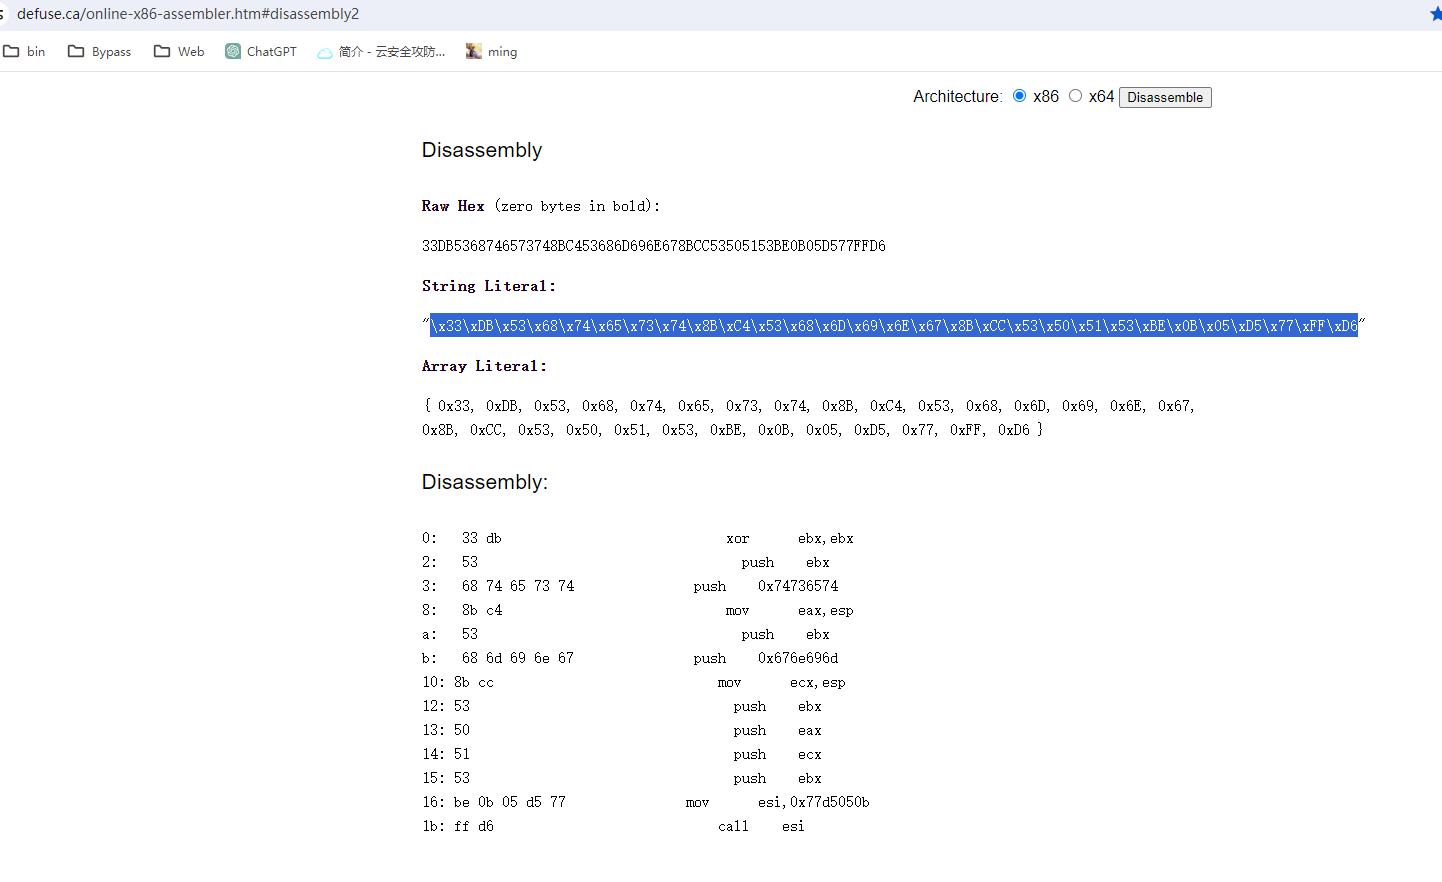
Task: Open the cloud security bookmark with Chinese title
Action: tap(381, 52)
